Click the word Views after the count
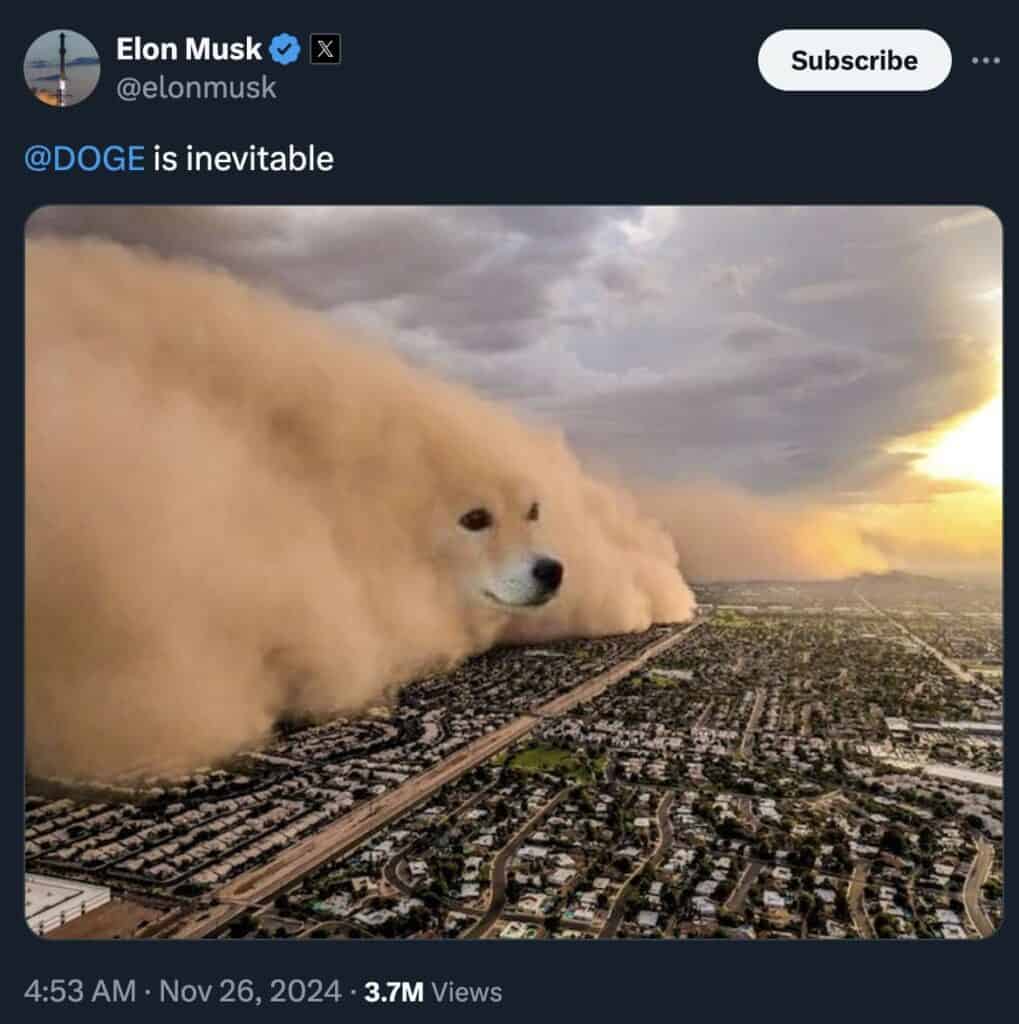 pyautogui.click(x=467, y=992)
